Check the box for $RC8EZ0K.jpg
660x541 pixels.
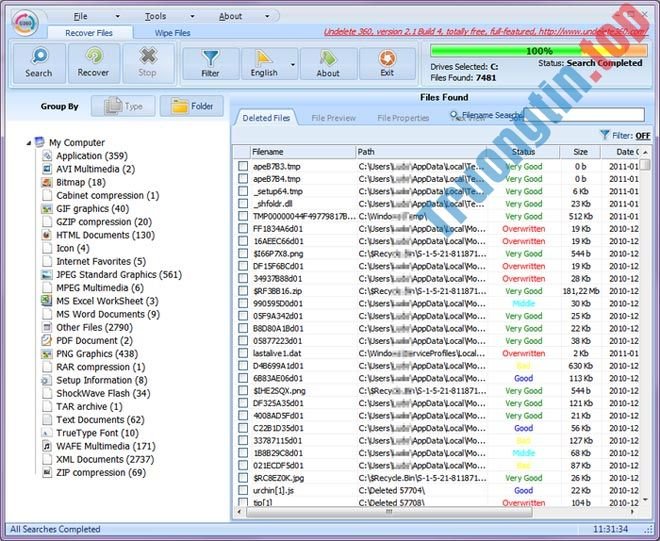point(243,478)
